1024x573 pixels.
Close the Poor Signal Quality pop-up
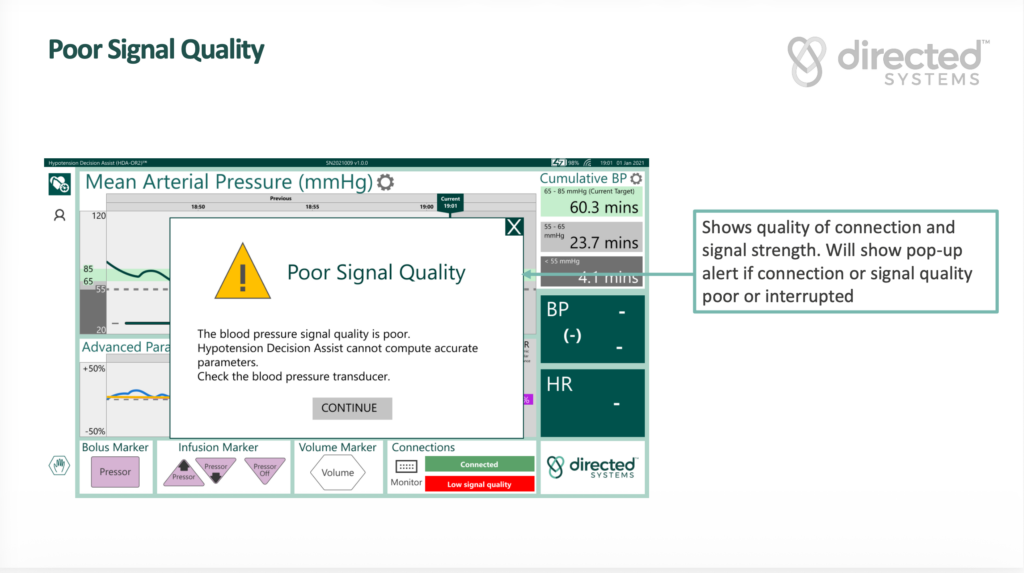point(514,227)
